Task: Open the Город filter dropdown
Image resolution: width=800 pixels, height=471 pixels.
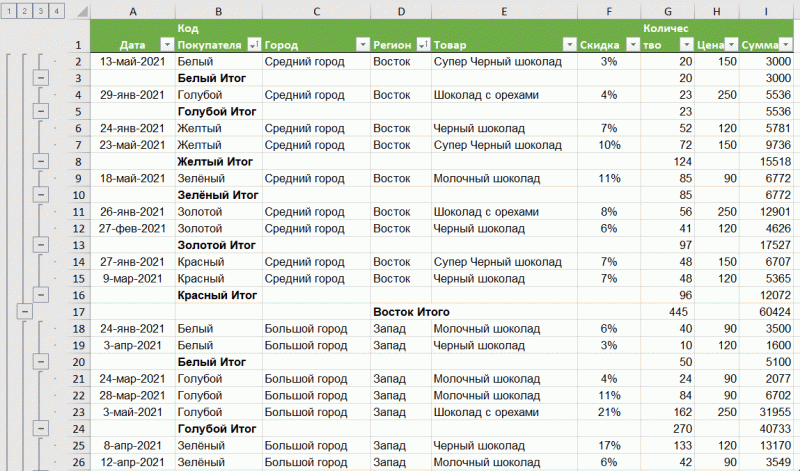Action: (360, 45)
